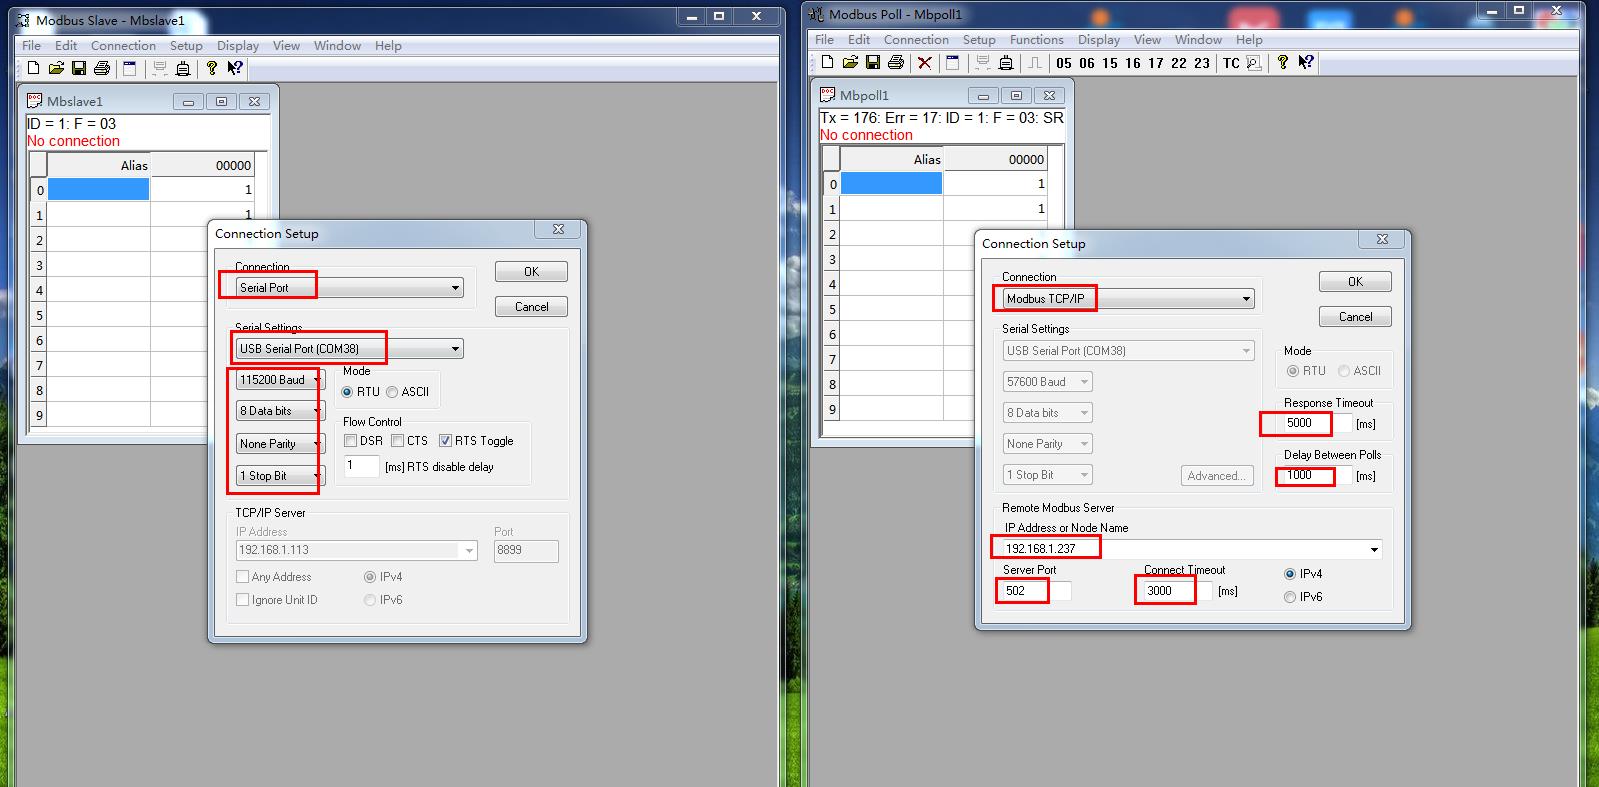Click the Print icon in Modbus Slave toolbar
Viewport: 1599px width, 787px height.
point(102,69)
